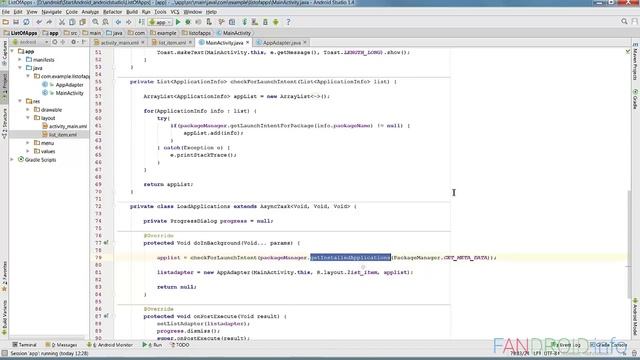Viewport: 640px width, 360px height.
Task: Click the Android Device Monitor icon
Action: [x=276, y=22]
